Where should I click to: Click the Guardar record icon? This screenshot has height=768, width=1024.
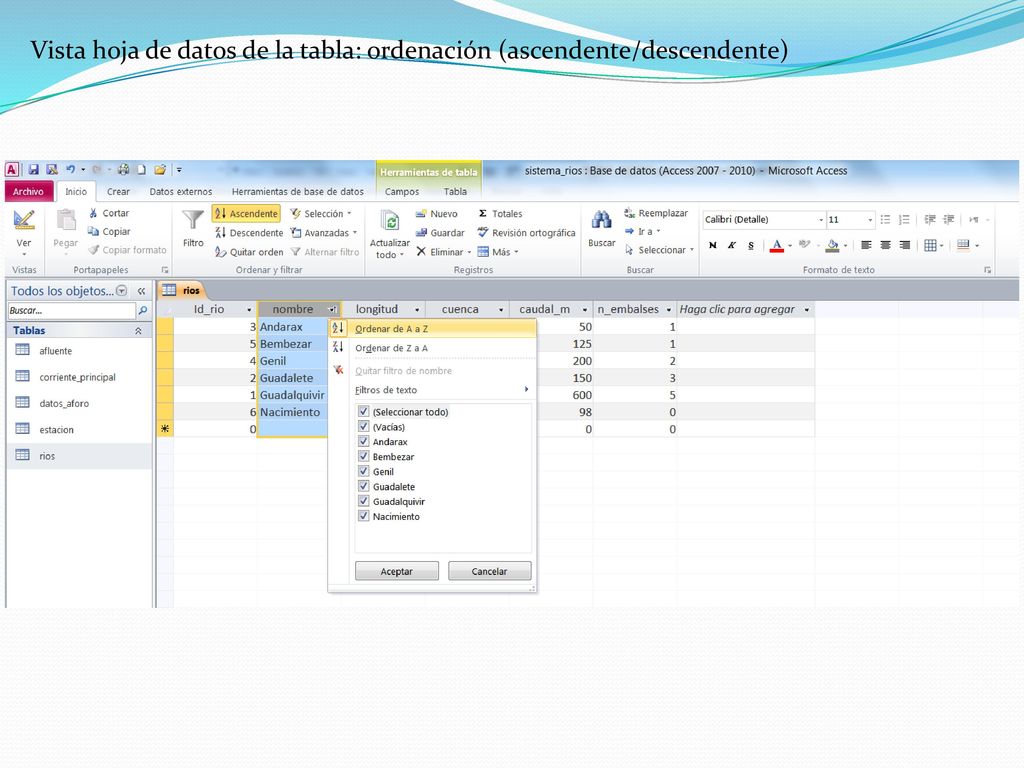421,232
